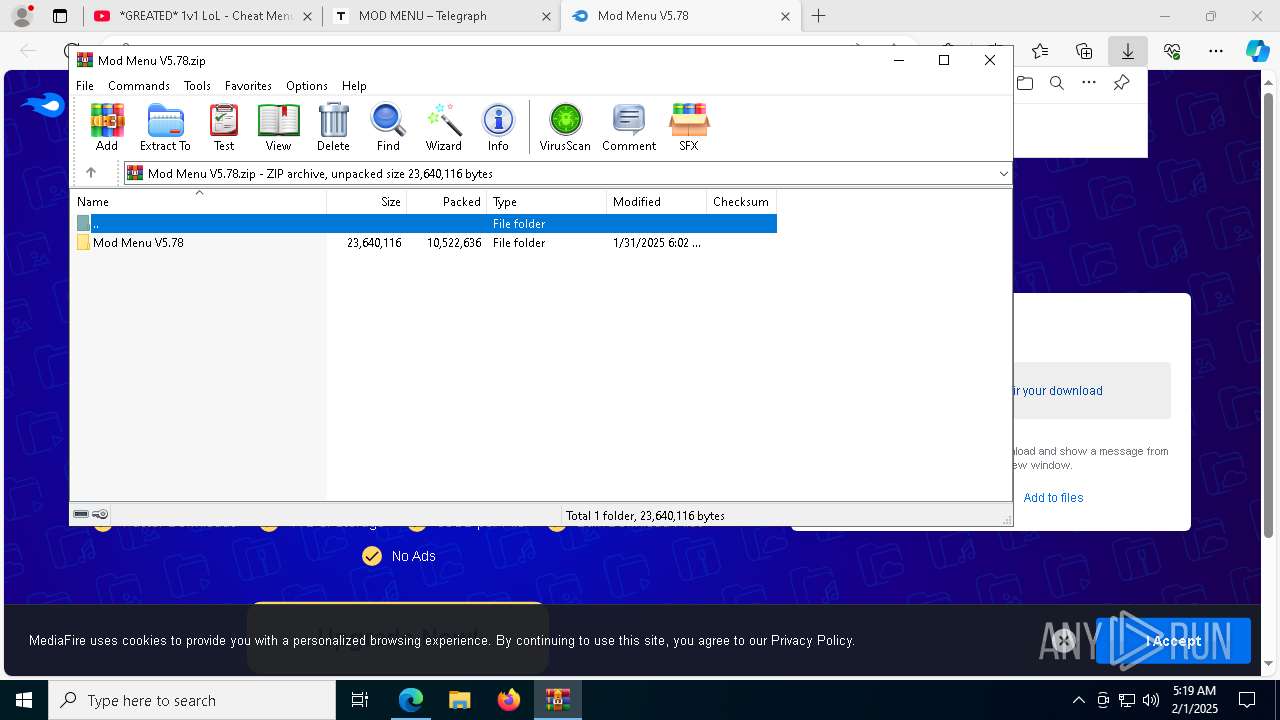Screen dimensions: 1280x720
Task: Sort list by Type column header
Action: [x=547, y=201]
